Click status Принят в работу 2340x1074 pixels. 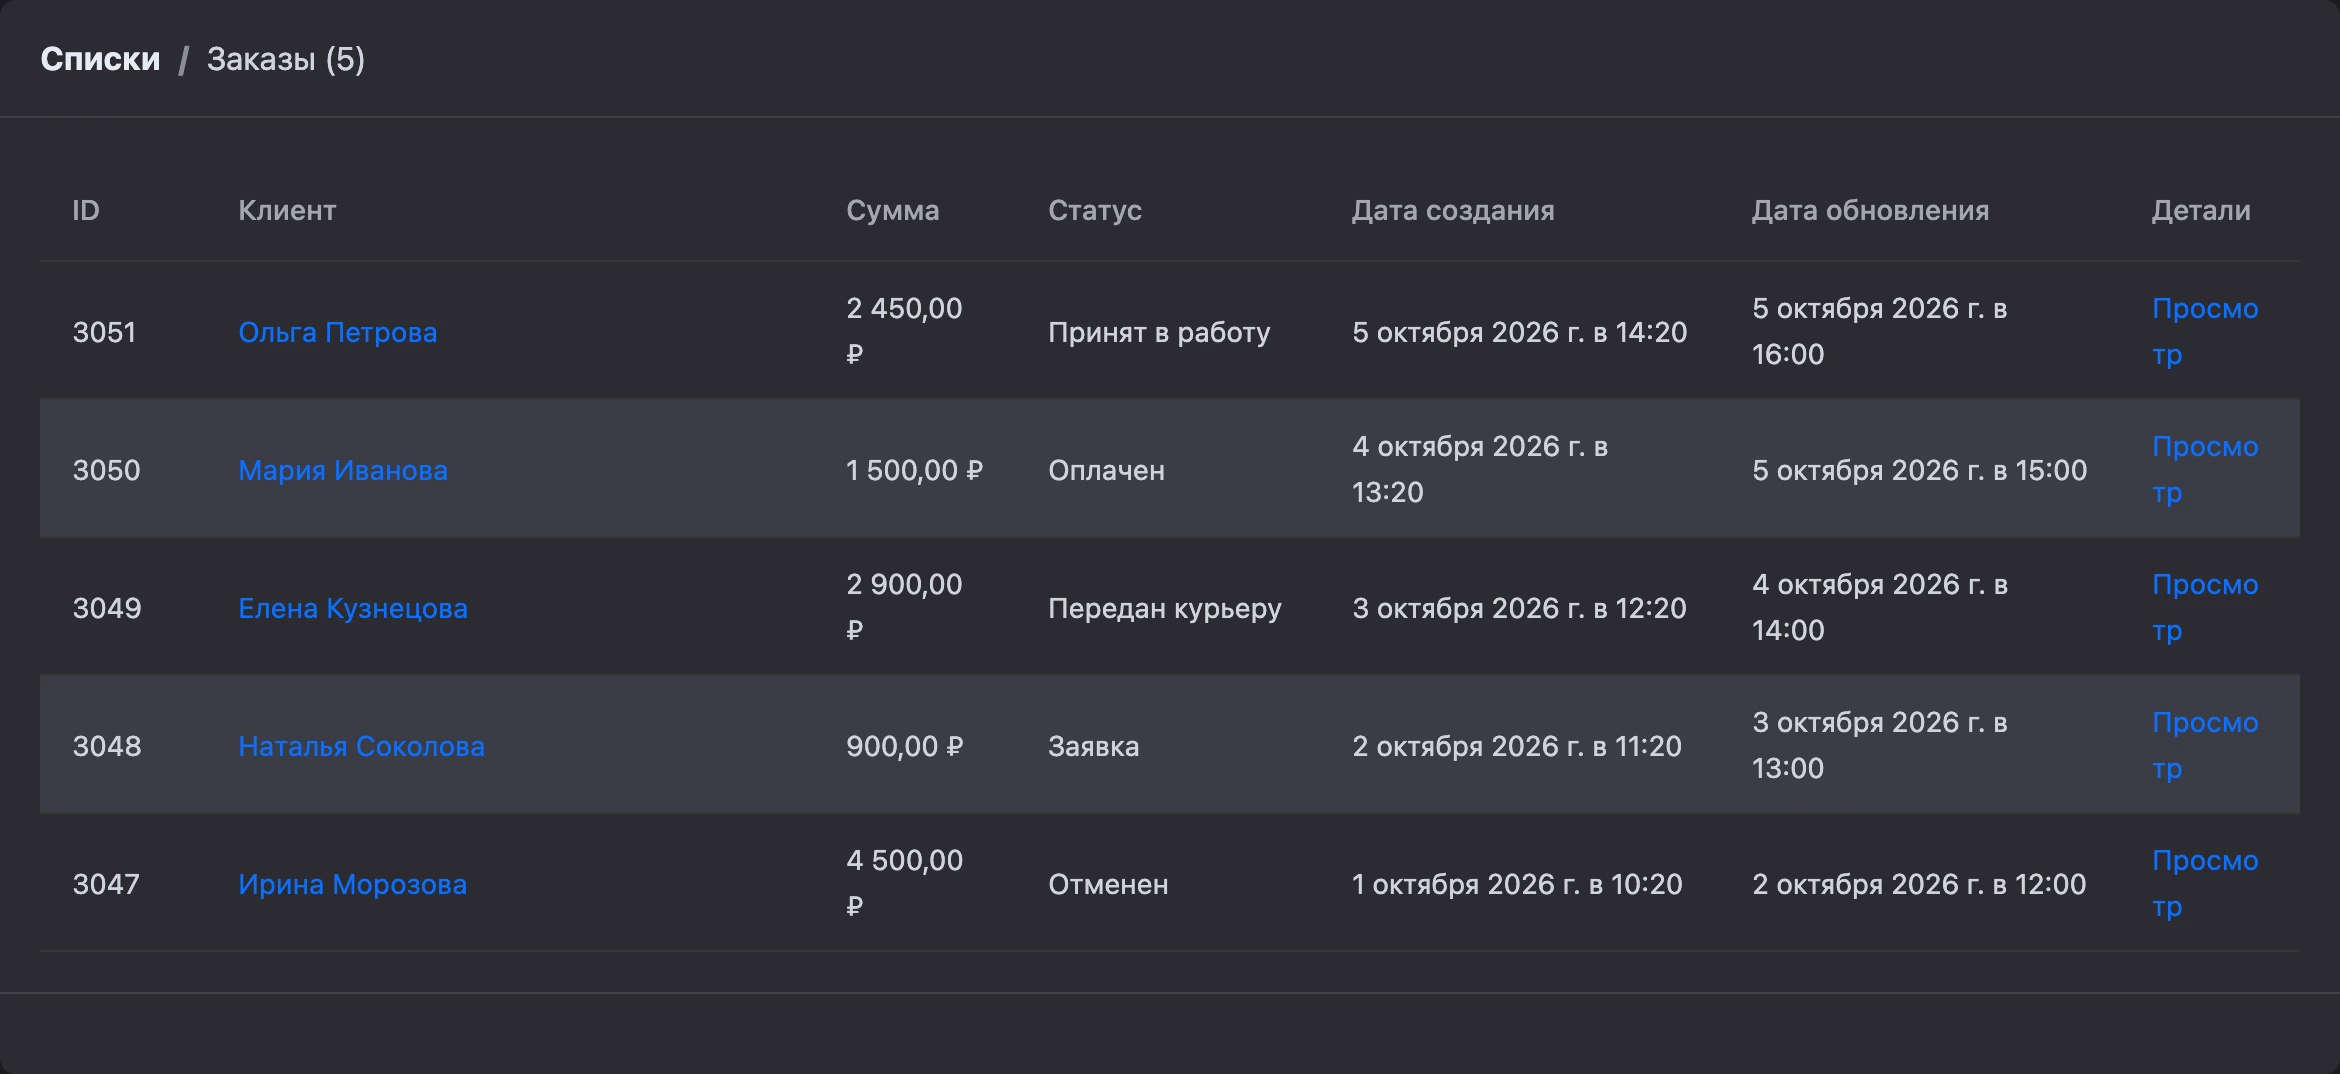1159,332
